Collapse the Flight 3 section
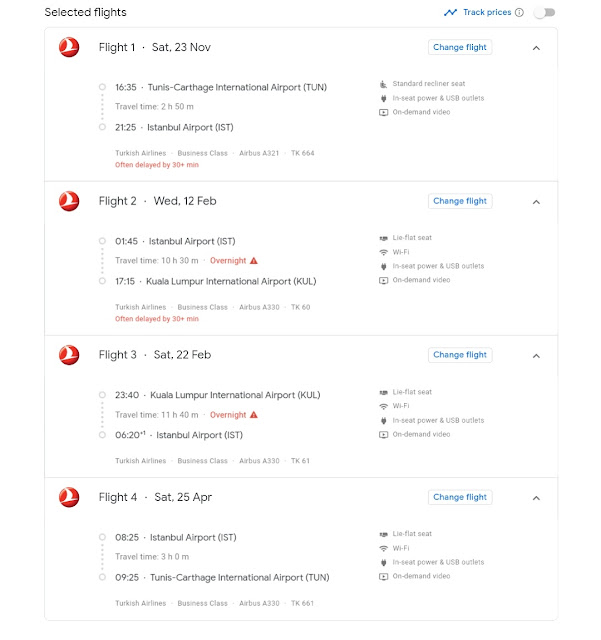Image resolution: width=601 pixels, height=640 pixels. tap(536, 355)
